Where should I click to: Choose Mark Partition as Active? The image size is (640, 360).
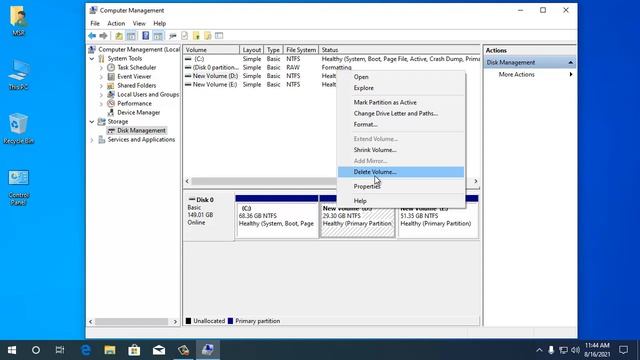(401, 102)
